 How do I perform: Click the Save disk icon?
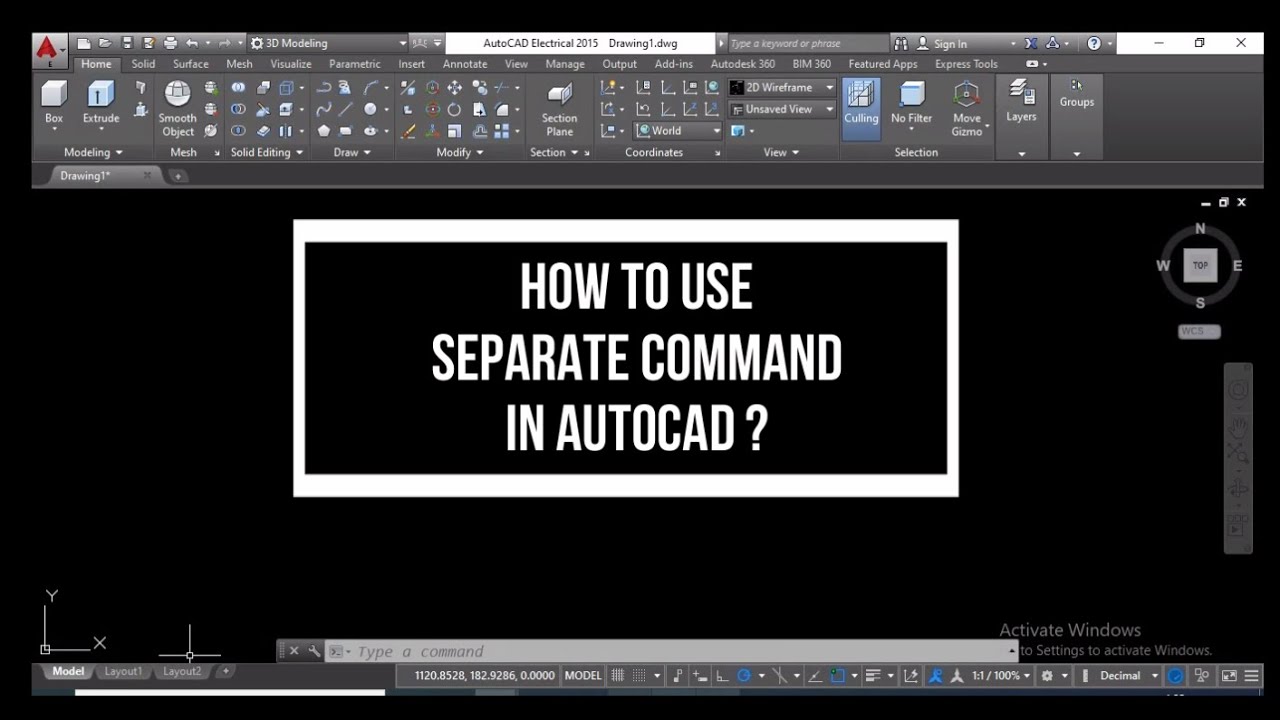[127, 43]
